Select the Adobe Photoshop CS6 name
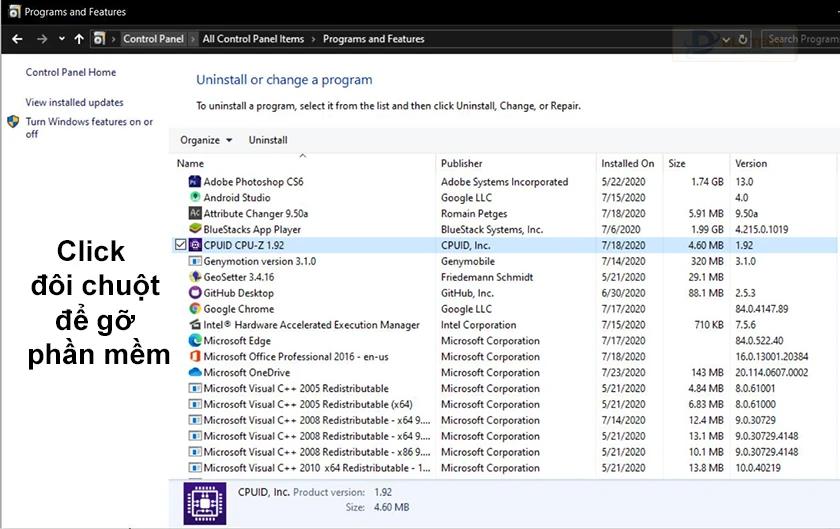 tap(253, 182)
